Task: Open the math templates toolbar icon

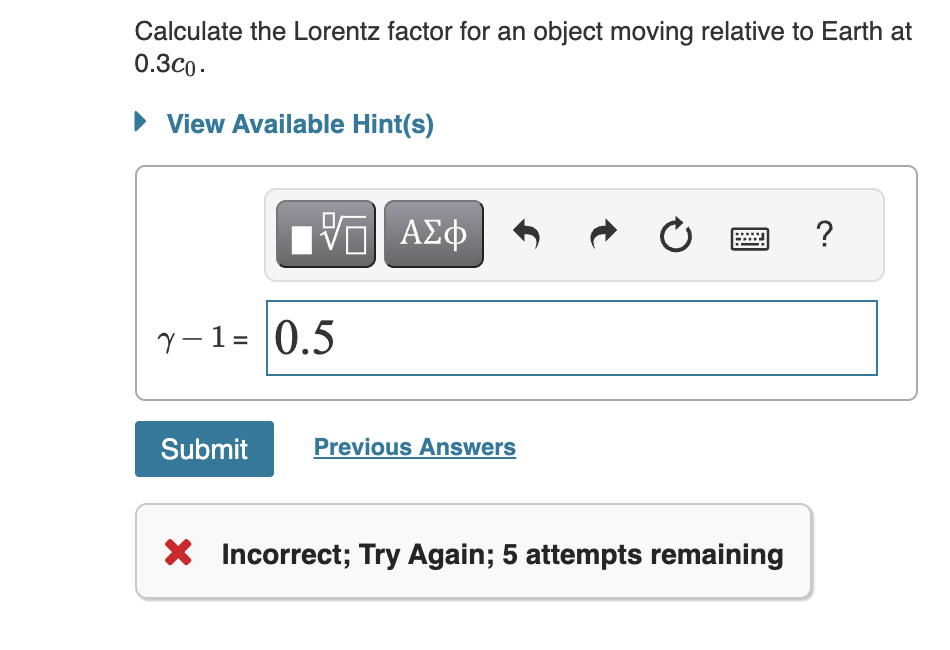Action: point(324,233)
